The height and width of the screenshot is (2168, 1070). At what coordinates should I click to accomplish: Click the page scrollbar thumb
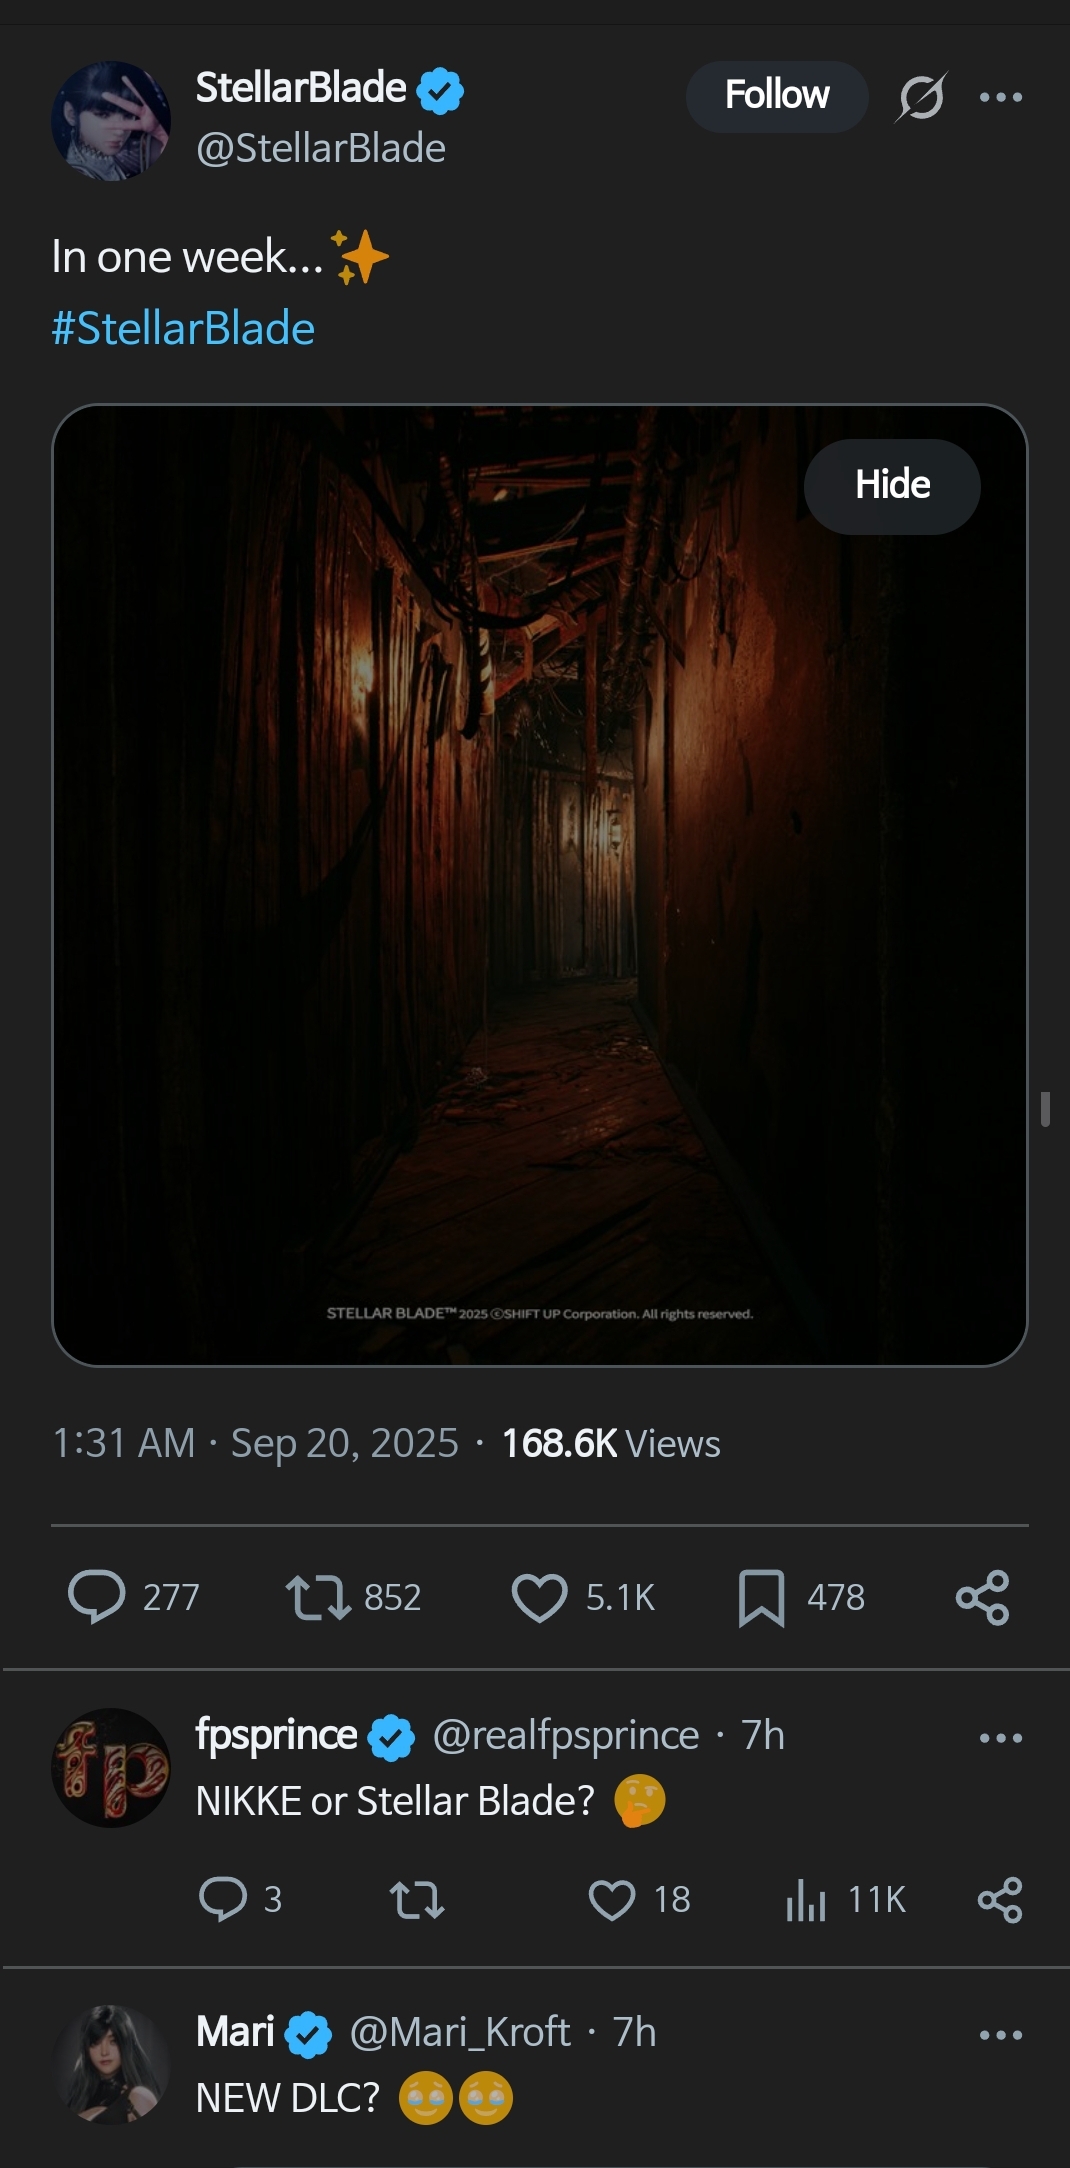pyautogui.click(x=1045, y=1109)
